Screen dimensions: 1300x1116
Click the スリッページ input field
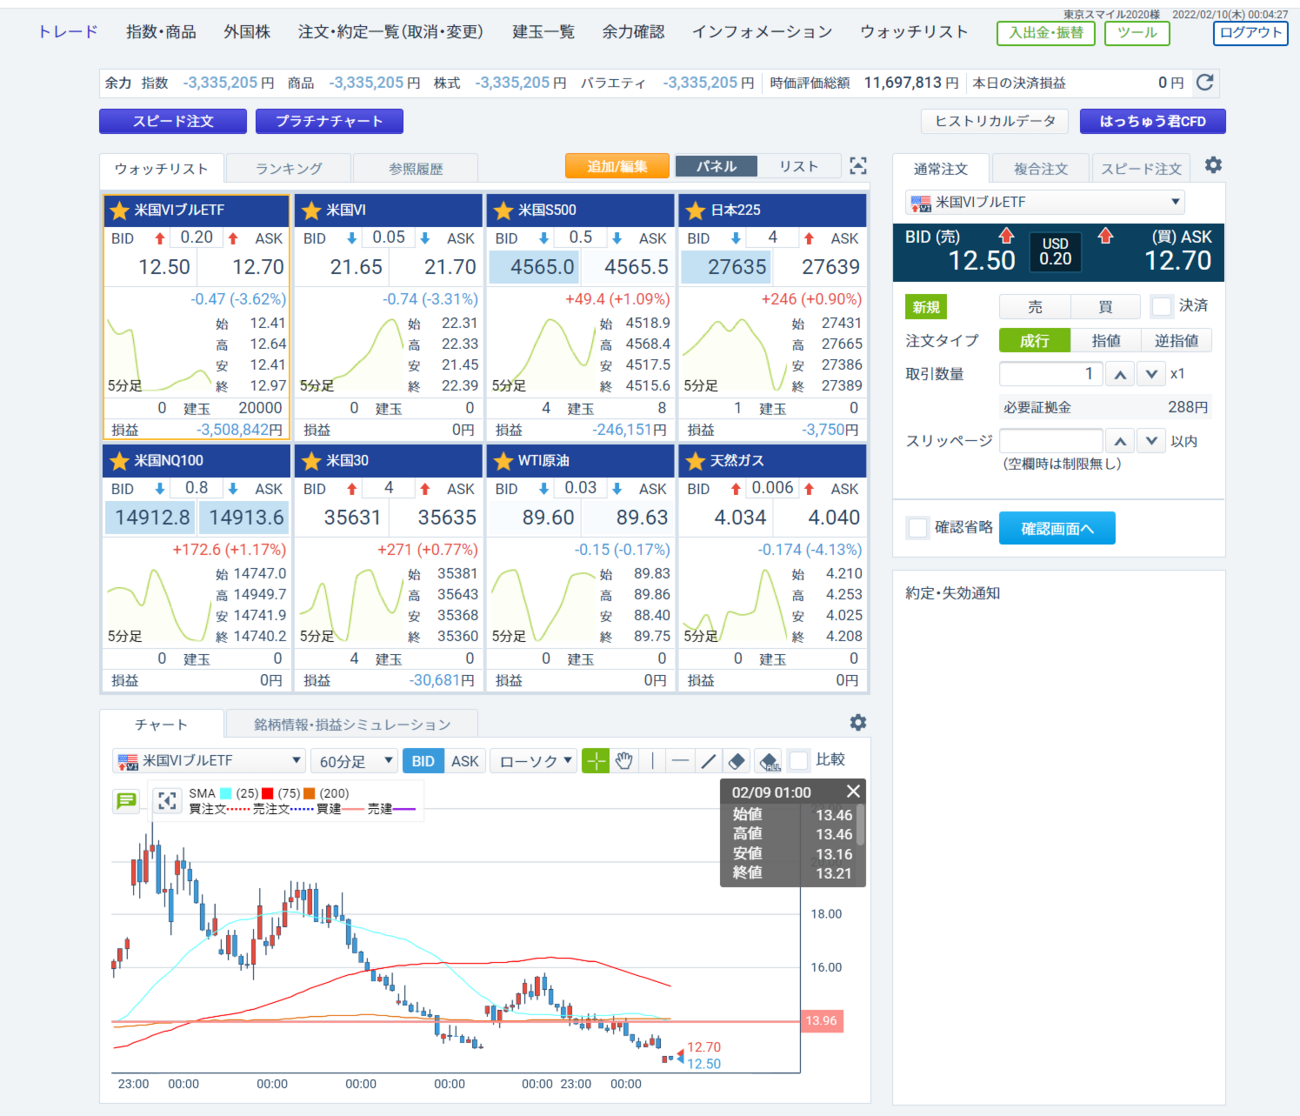tap(1050, 441)
